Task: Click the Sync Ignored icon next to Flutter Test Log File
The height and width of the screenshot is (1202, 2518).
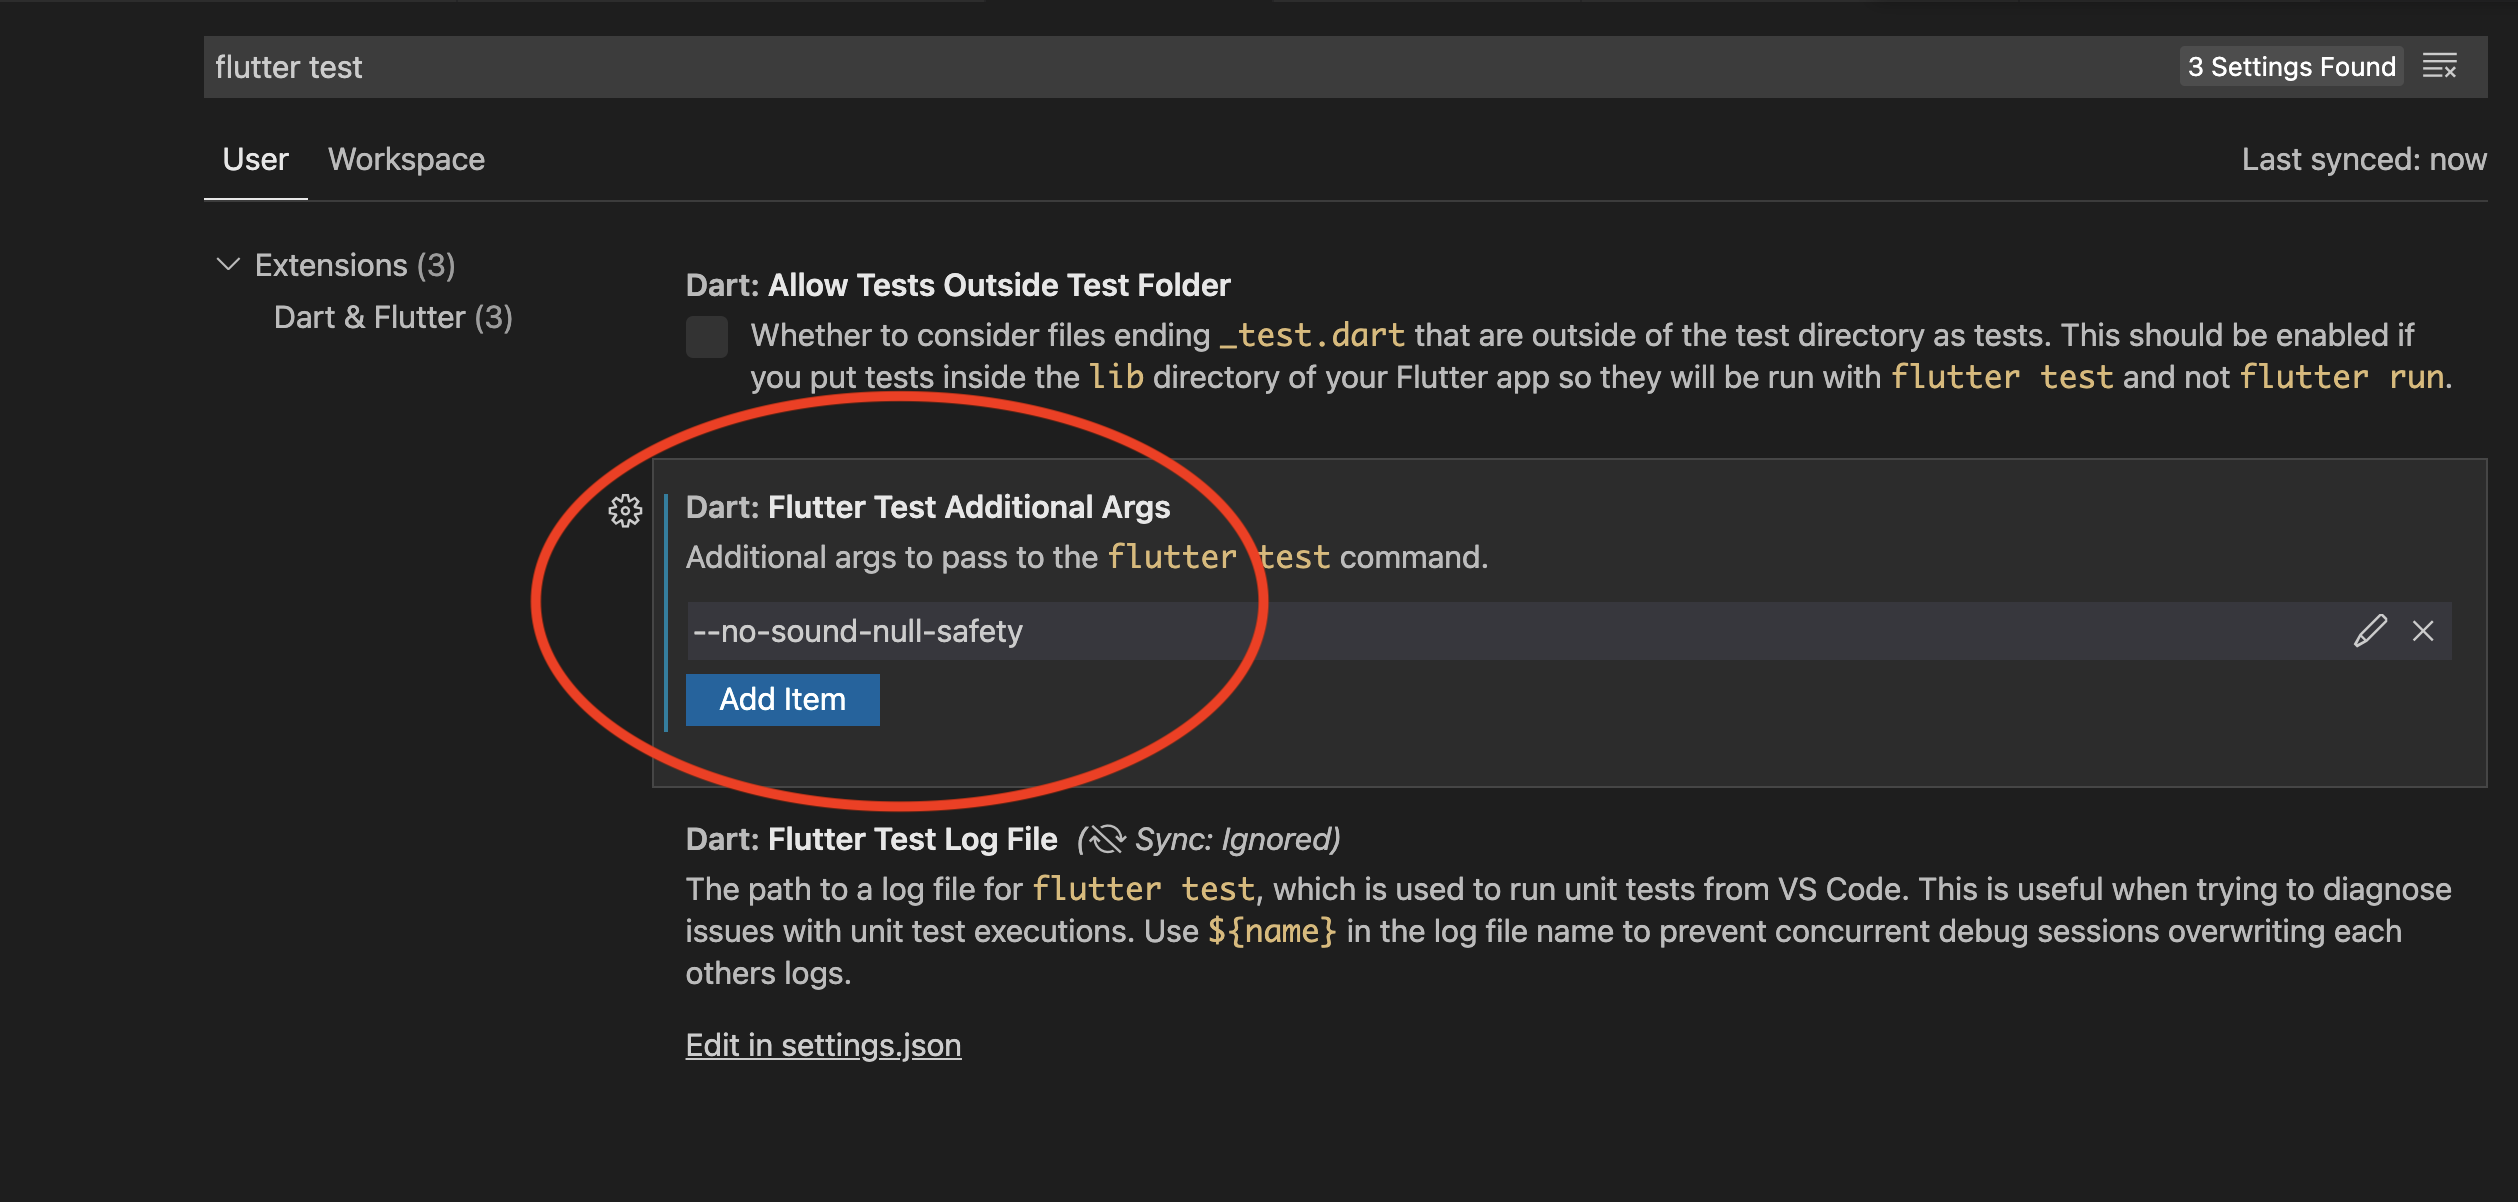Action: coord(1105,839)
